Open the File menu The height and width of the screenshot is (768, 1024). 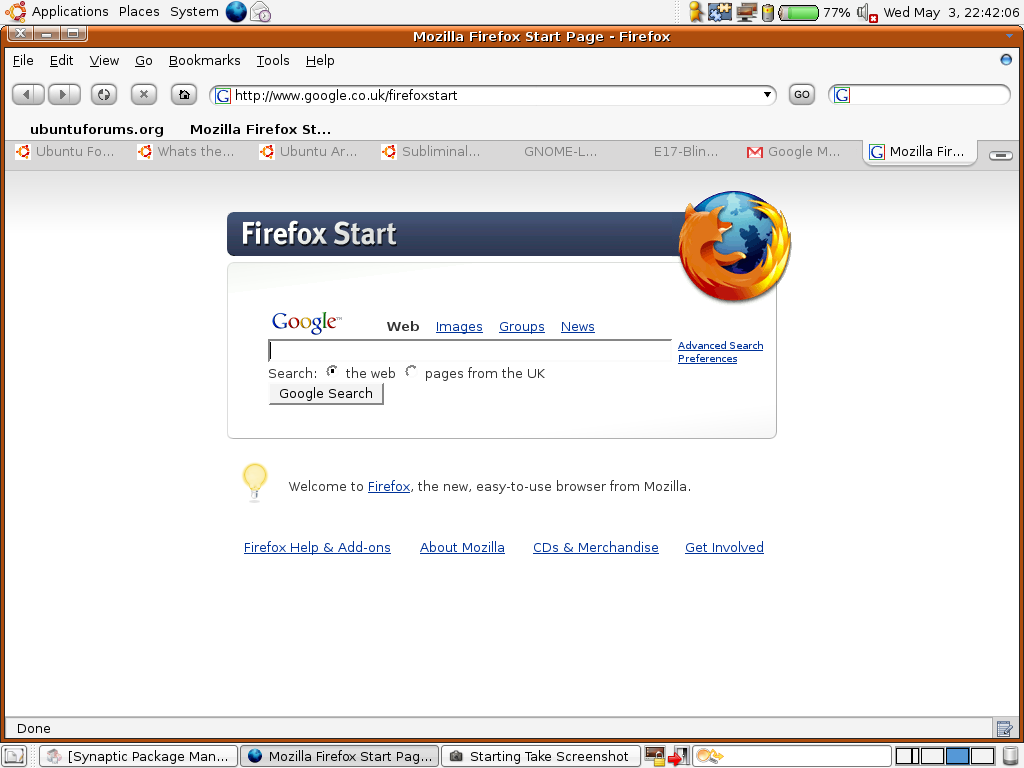pyautogui.click(x=23, y=61)
